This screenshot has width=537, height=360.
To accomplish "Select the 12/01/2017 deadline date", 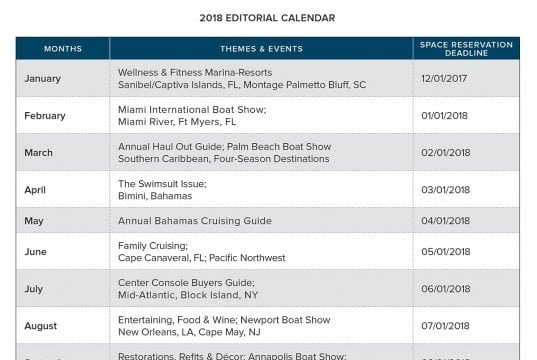I will click(x=444, y=78).
